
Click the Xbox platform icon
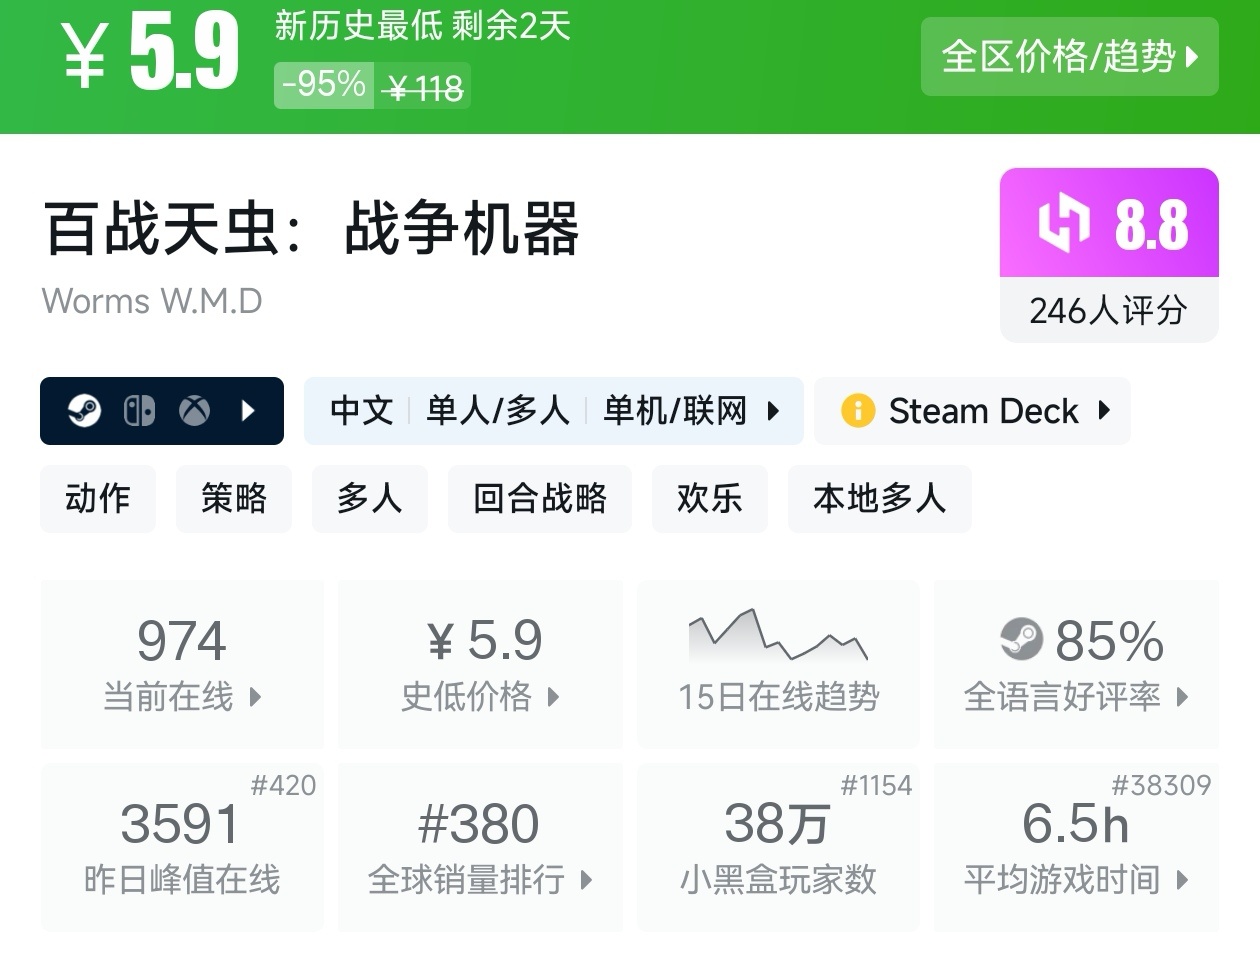194,411
